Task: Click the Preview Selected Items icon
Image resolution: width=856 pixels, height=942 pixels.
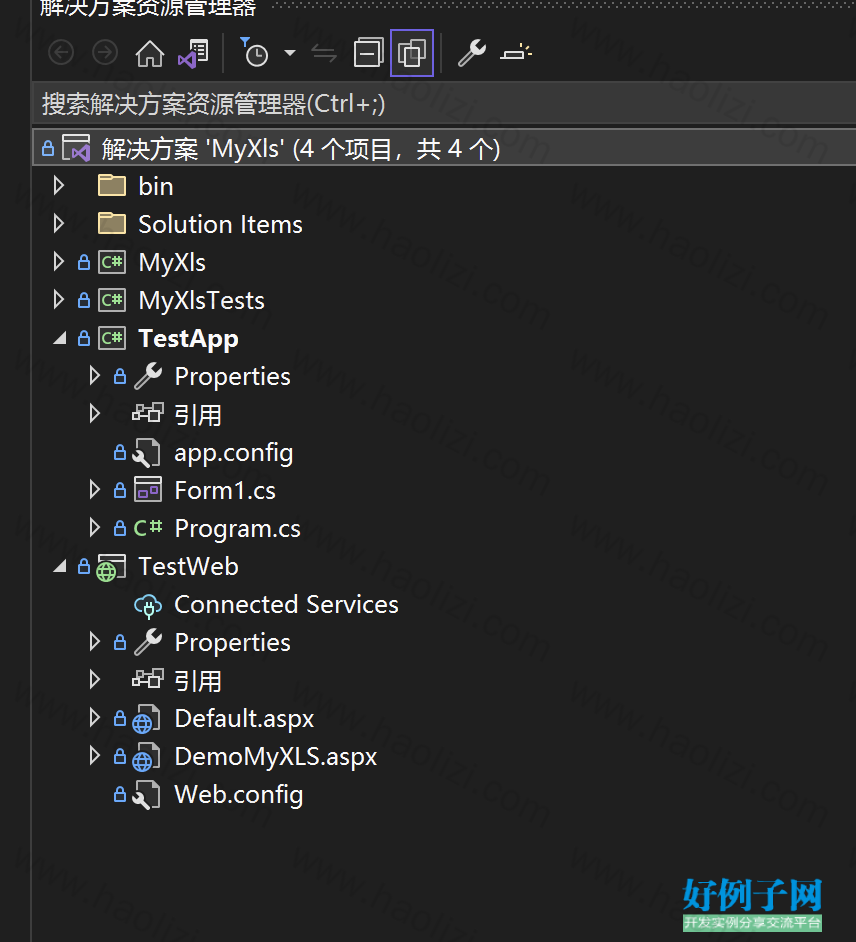Action: click(516, 53)
